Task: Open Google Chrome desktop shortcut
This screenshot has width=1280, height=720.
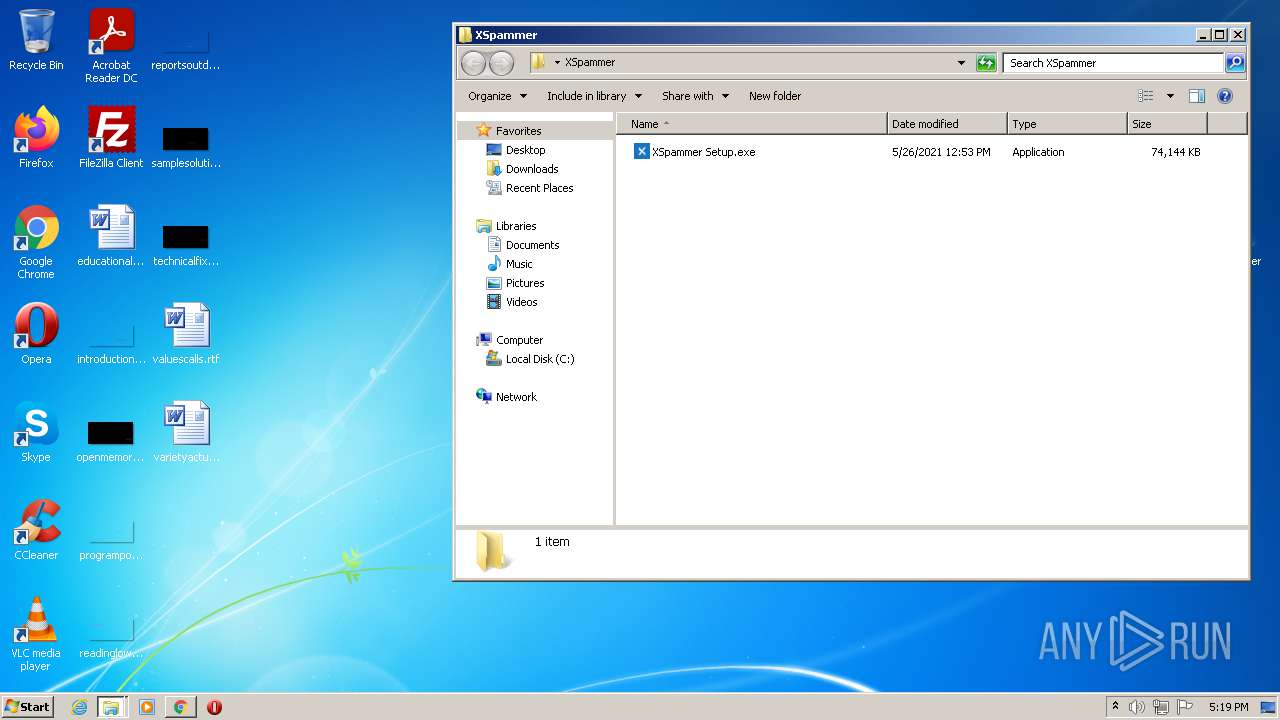Action: pyautogui.click(x=36, y=242)
